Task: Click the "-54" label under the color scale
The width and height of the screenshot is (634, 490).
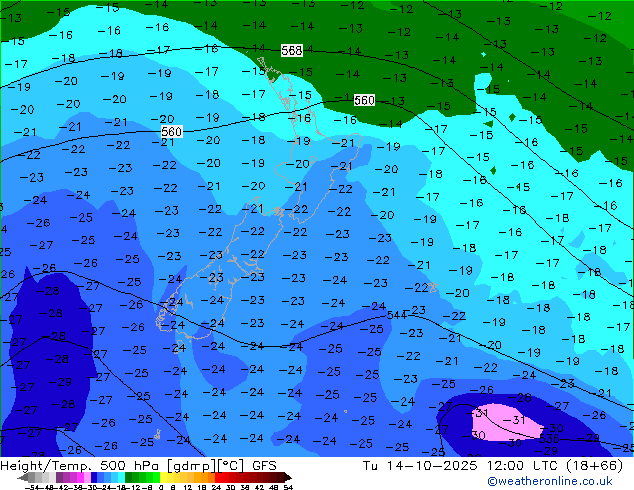Action: tap(31, 488)
